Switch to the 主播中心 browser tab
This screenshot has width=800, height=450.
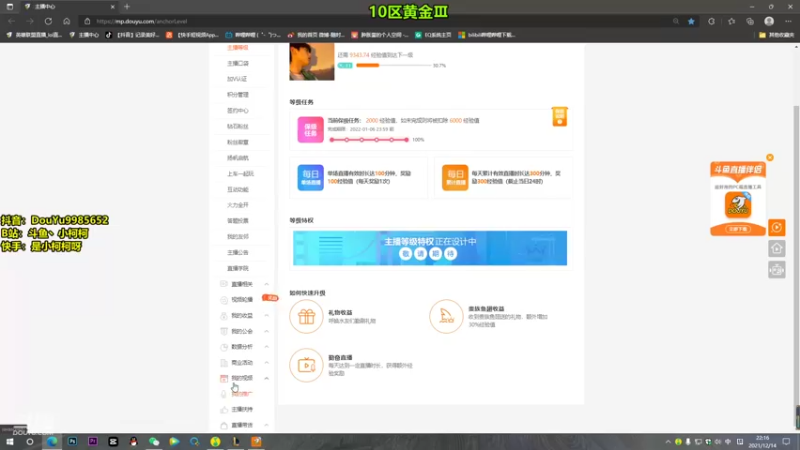click(68, 7)
